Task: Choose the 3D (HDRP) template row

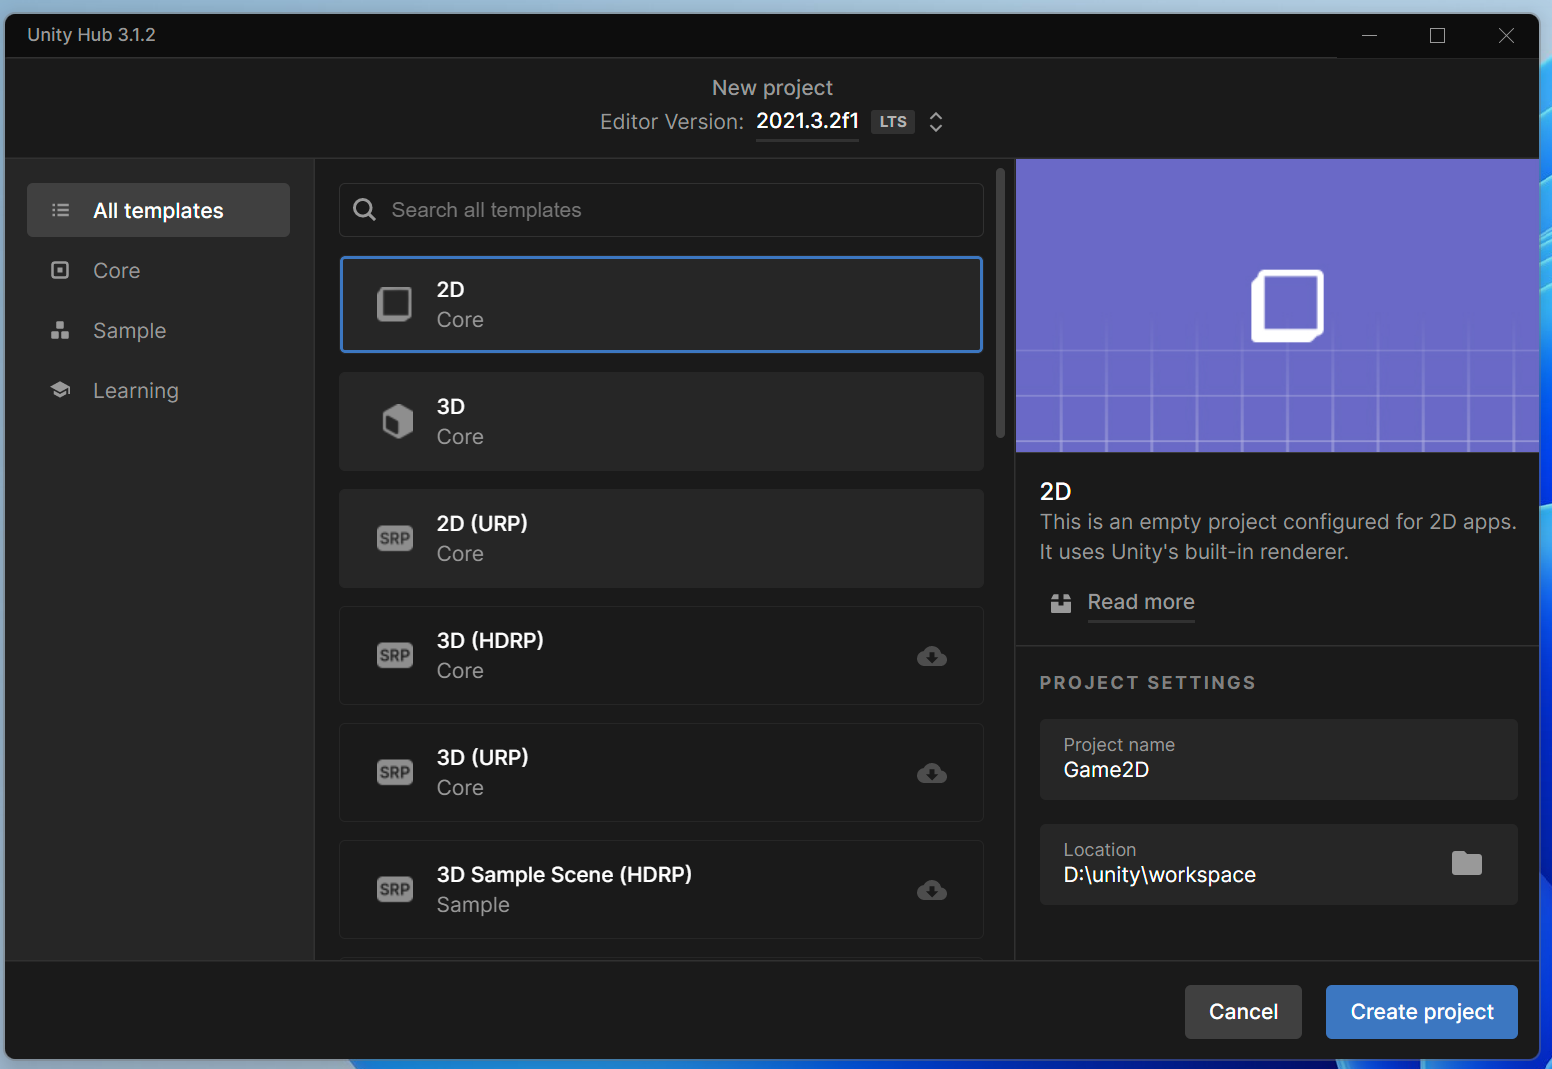Action: 661,656
